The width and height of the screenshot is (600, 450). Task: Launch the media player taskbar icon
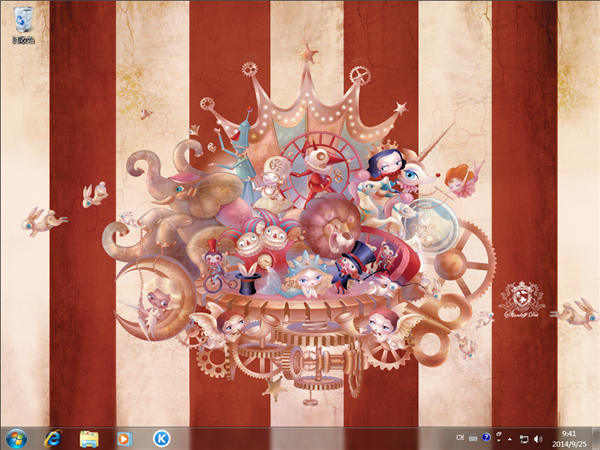tap(125, 438)
